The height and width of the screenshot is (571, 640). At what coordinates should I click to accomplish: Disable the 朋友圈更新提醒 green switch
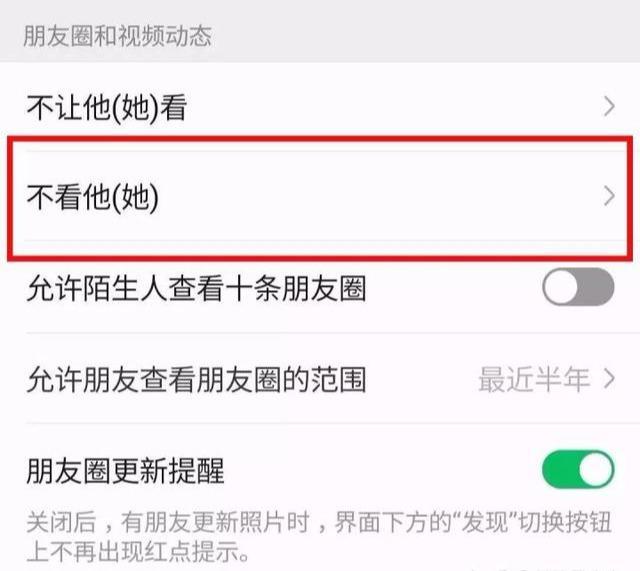coord(578,469)
